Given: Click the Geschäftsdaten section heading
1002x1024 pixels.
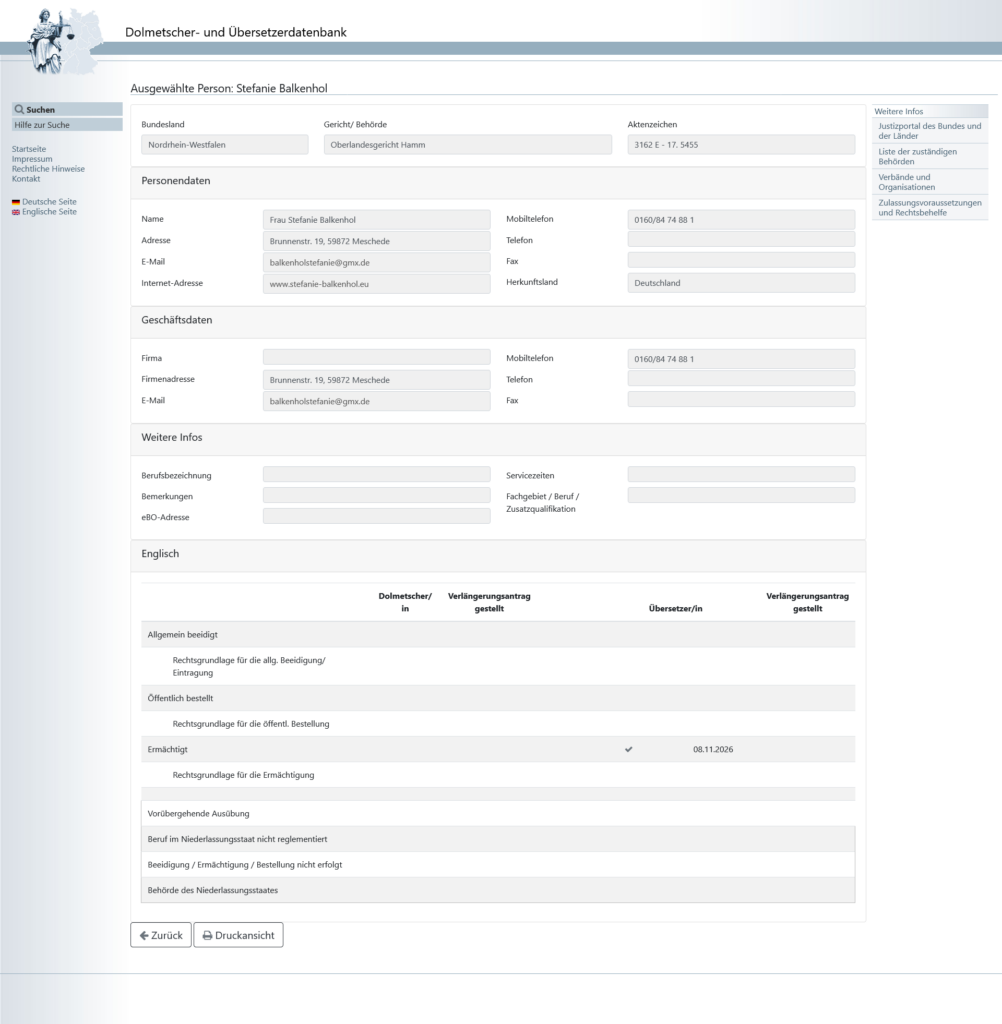Looking at the screenshot, I should (x=176, y=319).
